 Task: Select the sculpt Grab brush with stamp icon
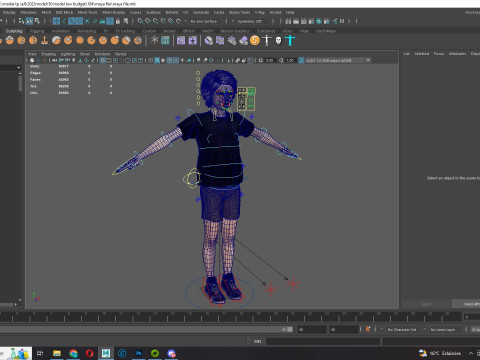(44, 41)
